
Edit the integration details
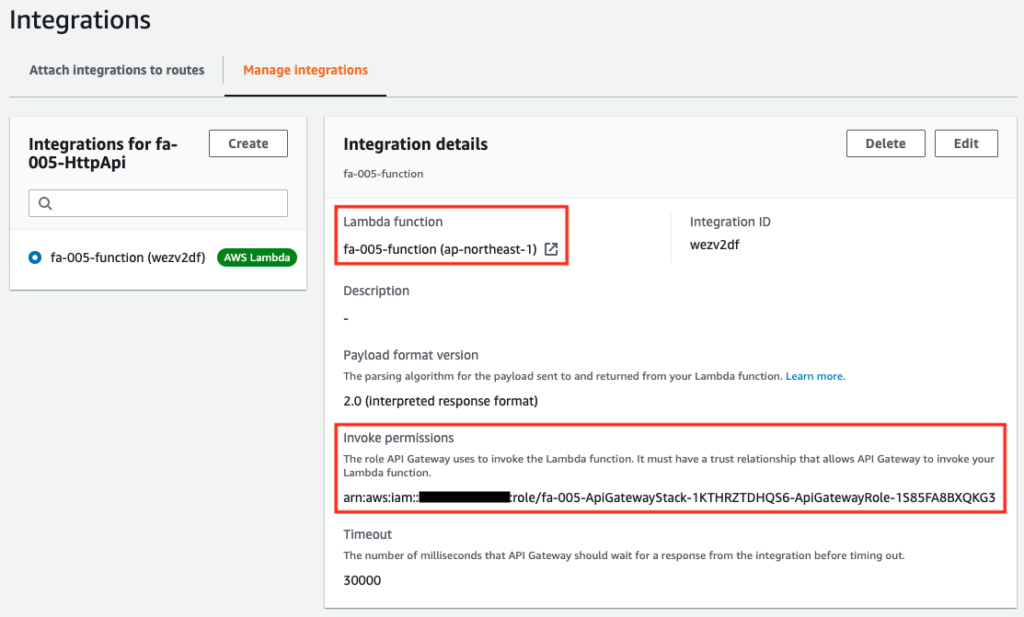point(966,144)
